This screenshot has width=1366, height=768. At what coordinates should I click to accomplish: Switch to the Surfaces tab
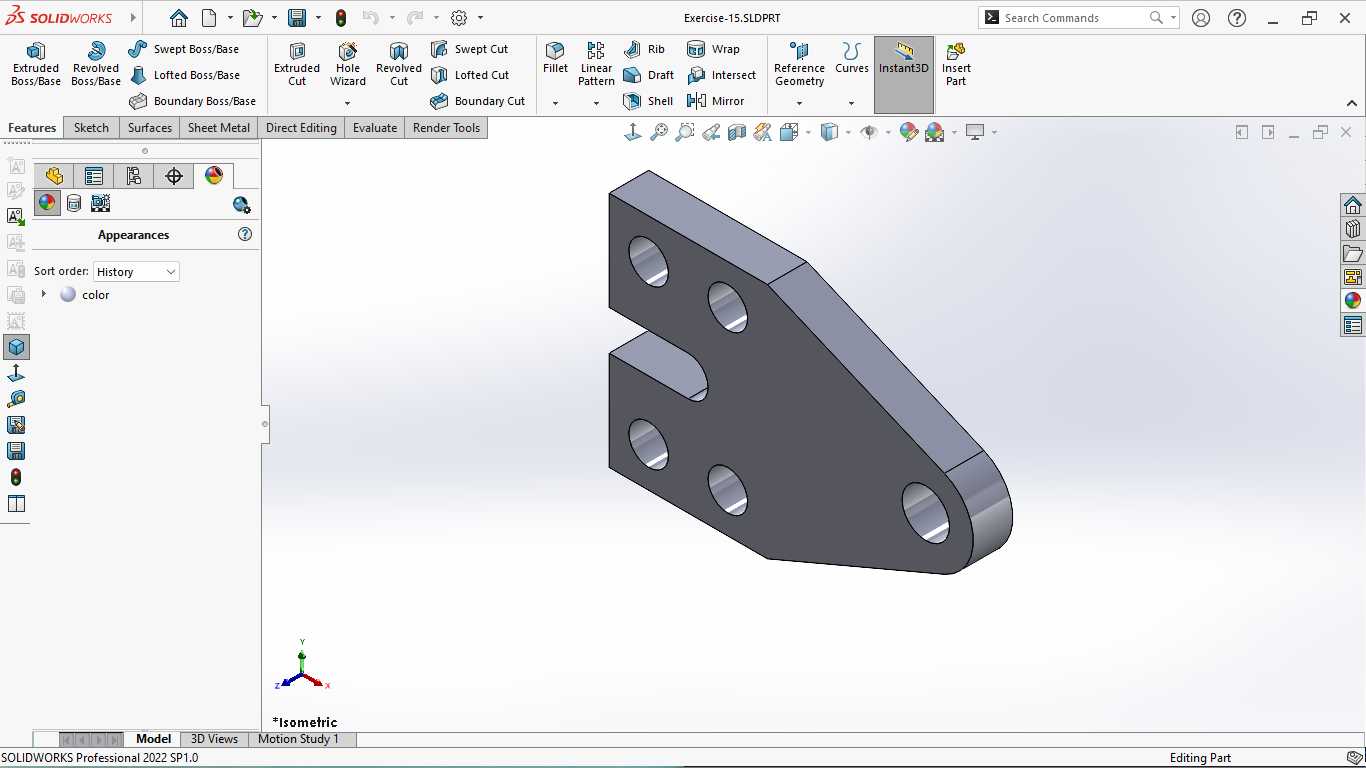(x=150, y=127)
